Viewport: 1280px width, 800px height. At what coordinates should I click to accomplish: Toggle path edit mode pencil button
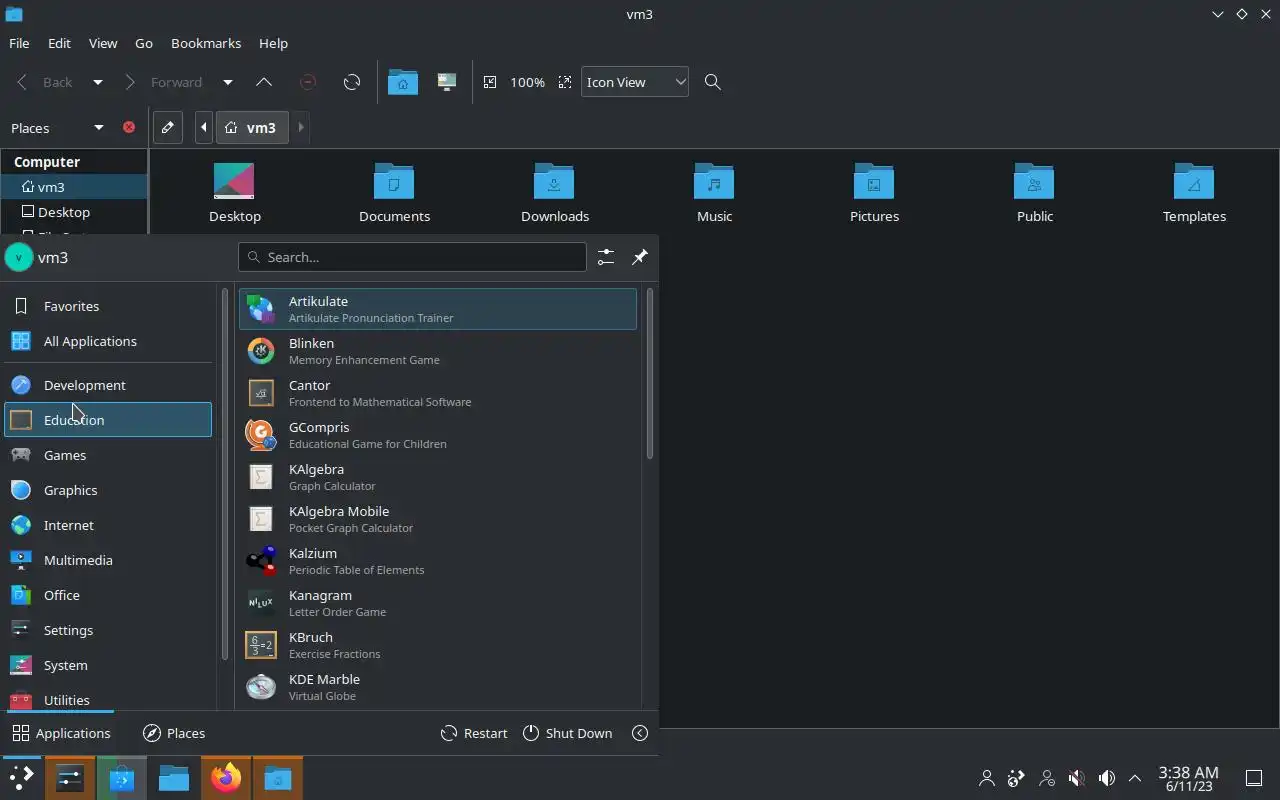point(168,127)
